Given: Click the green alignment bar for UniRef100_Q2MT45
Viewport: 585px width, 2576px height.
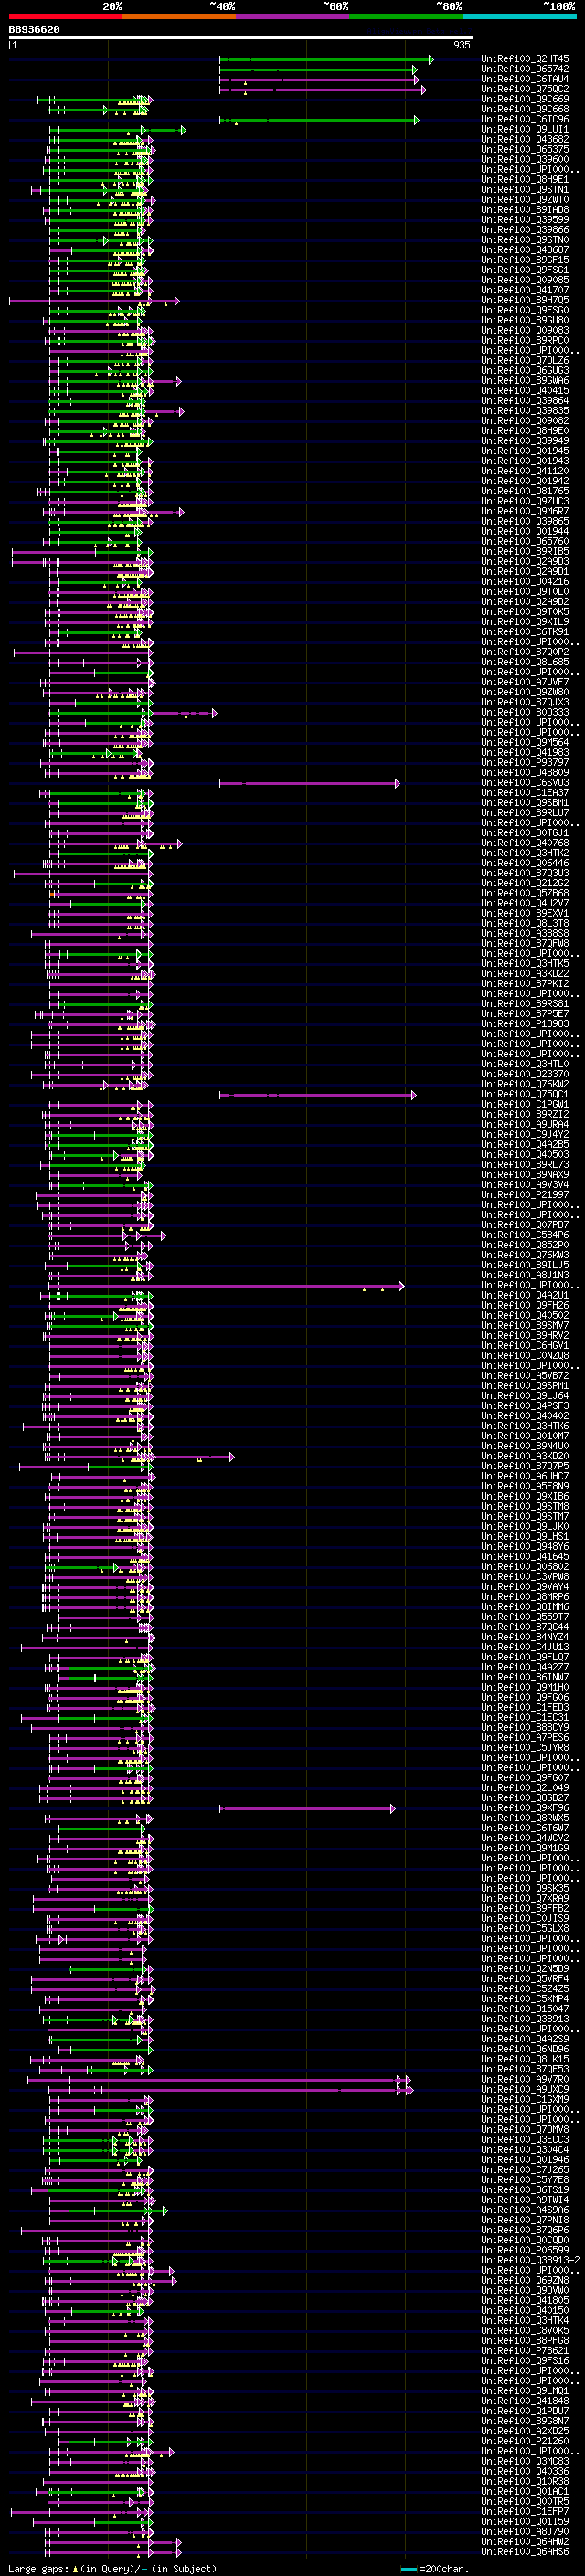Looking at the screenshot, I should tap(326, 60).
